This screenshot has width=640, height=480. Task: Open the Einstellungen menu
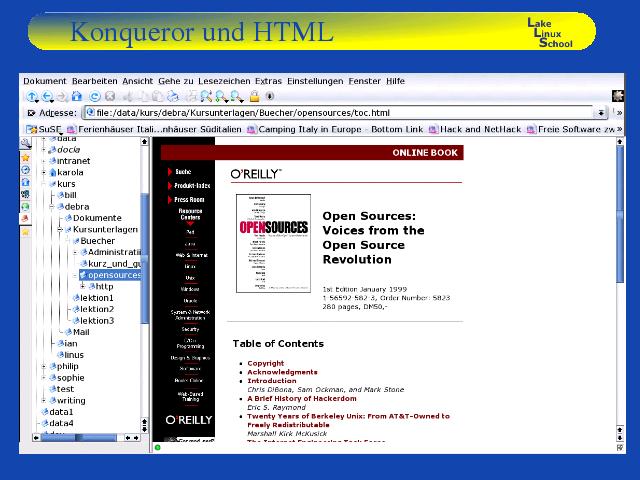(x=315, y=81)
